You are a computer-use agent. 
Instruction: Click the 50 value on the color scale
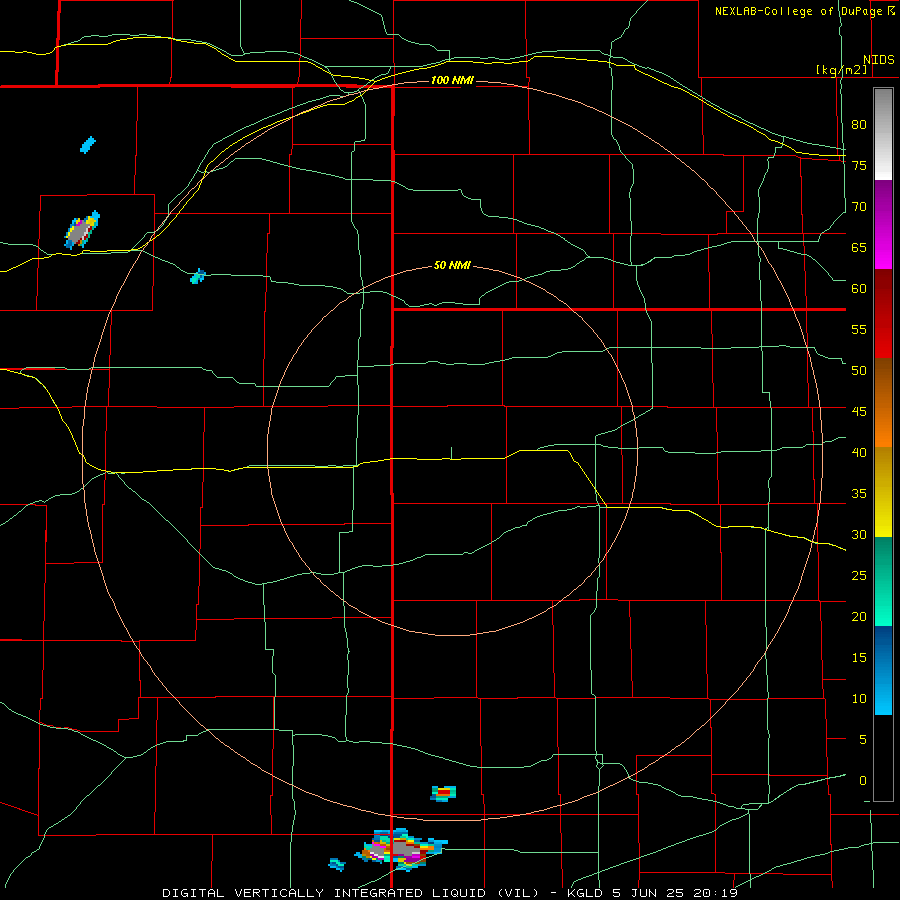tap(859, 370)
